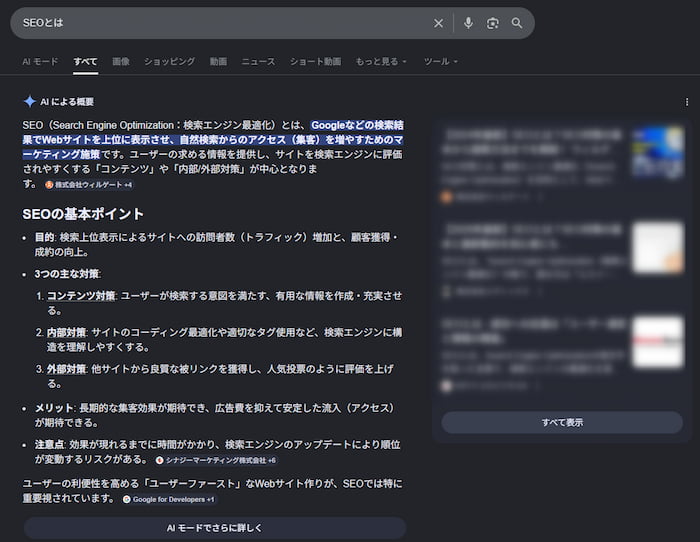
Task: Submit search with magnifying glass icon
Action: [517, 23]
